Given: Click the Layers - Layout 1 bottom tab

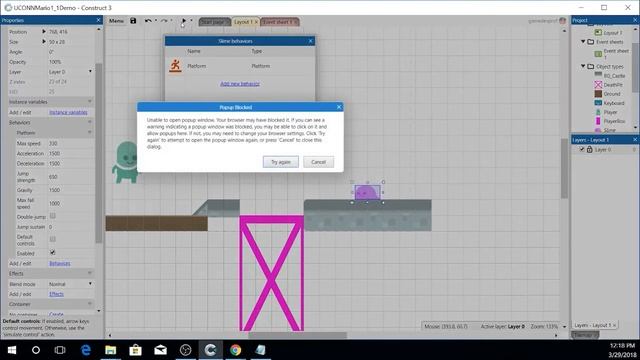Looking at the screenshot, I should (595, 325).
